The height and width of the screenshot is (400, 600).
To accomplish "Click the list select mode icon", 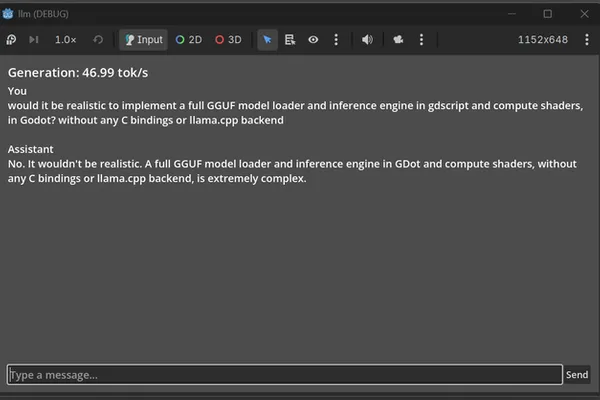I will [290, 39].
